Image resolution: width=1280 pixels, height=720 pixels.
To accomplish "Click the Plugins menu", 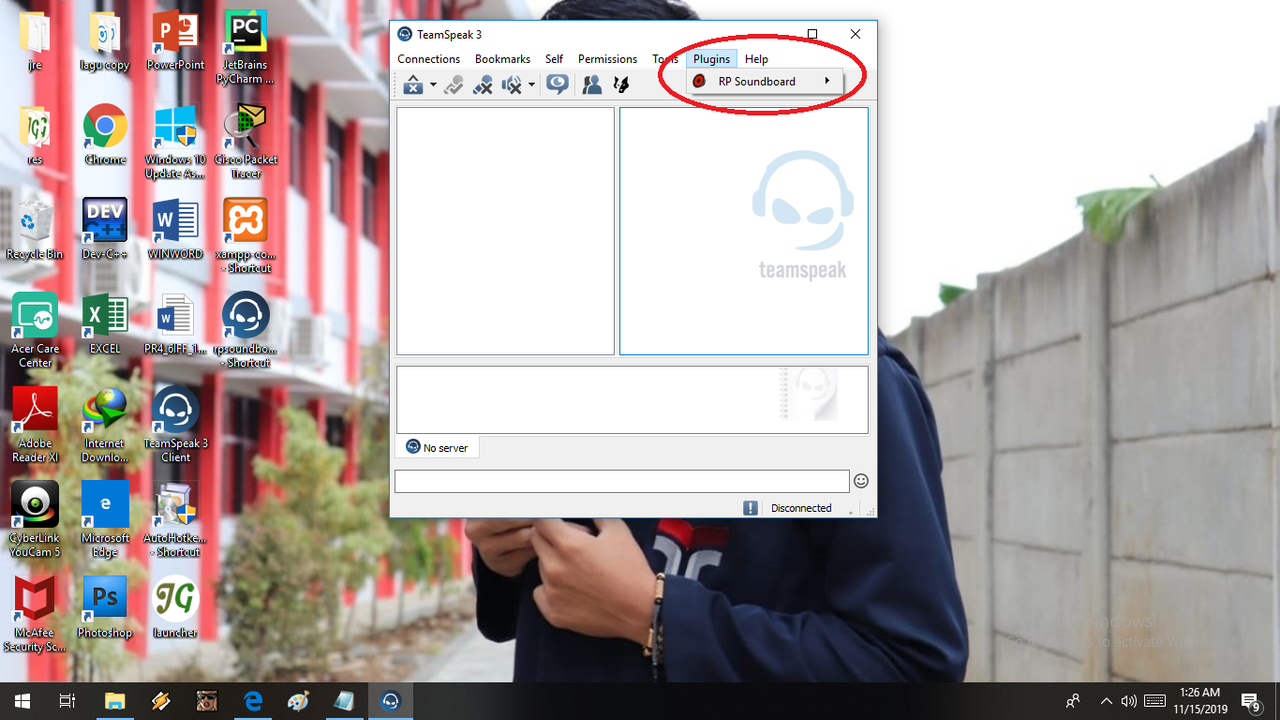I will 712,59.
